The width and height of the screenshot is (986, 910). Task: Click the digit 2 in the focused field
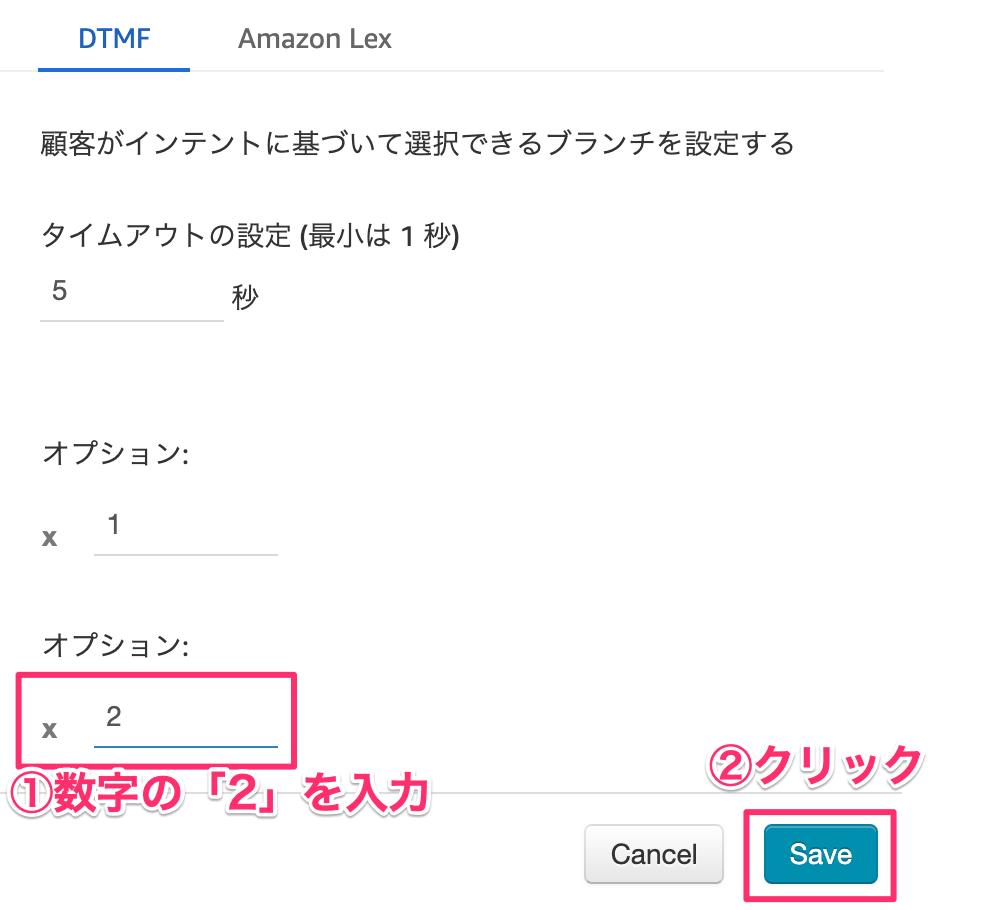pyautogui.click(x=114, y=716)
